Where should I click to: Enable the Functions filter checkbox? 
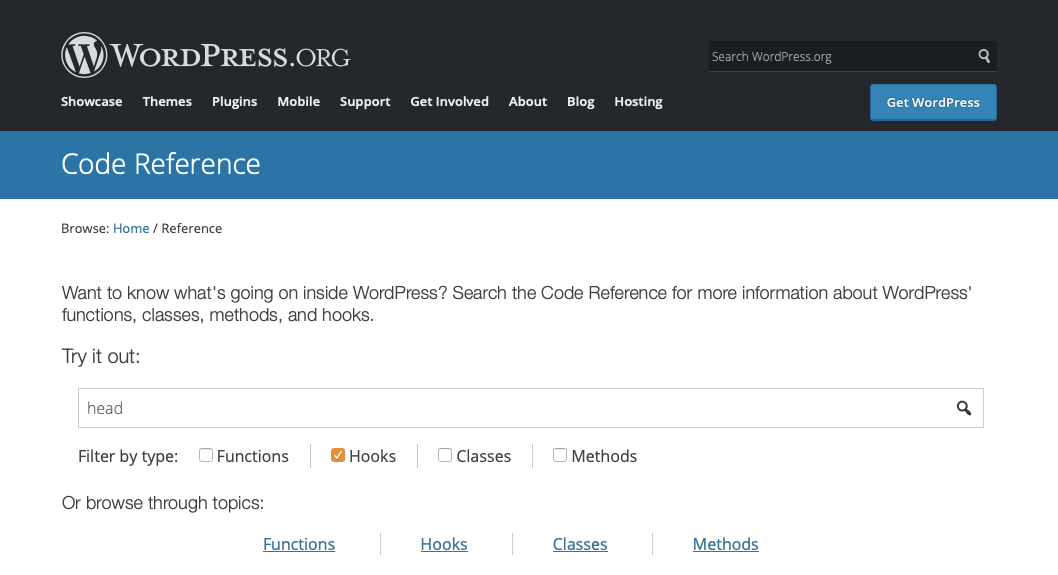tap(206, 456)
